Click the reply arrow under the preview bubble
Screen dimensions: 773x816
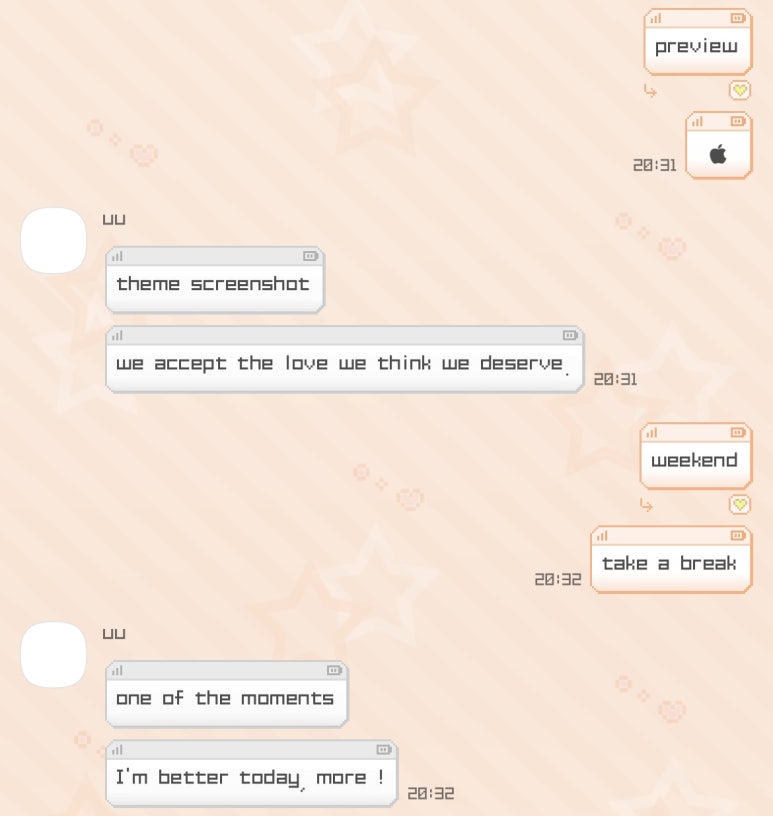(650, 91)
